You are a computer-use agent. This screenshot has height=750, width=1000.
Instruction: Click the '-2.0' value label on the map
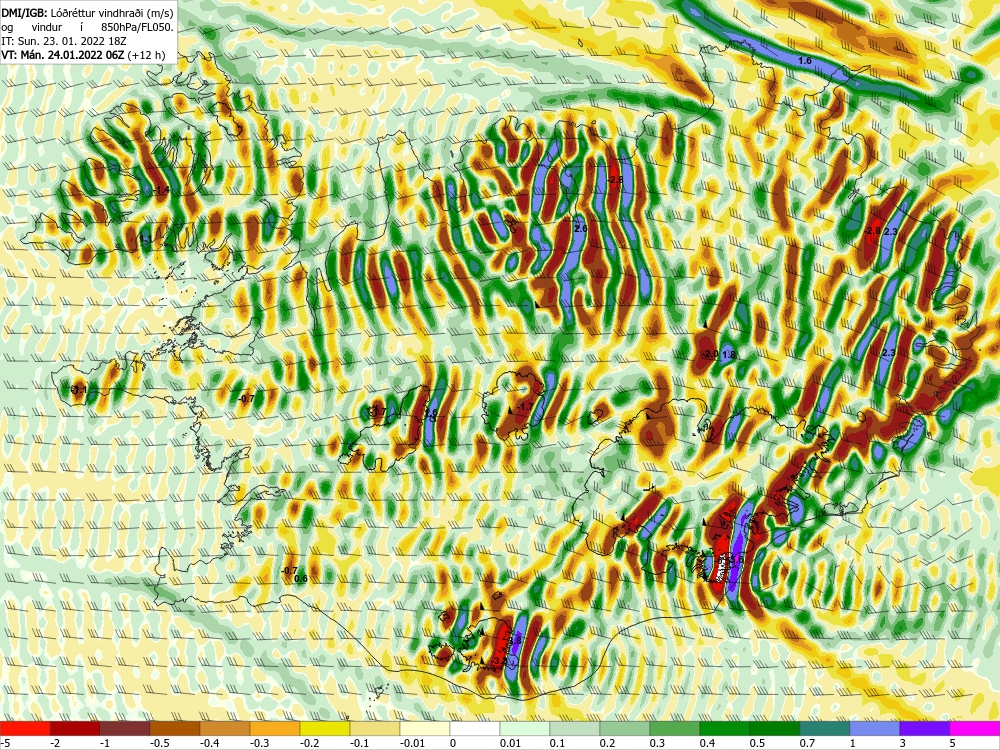[710, 354]
